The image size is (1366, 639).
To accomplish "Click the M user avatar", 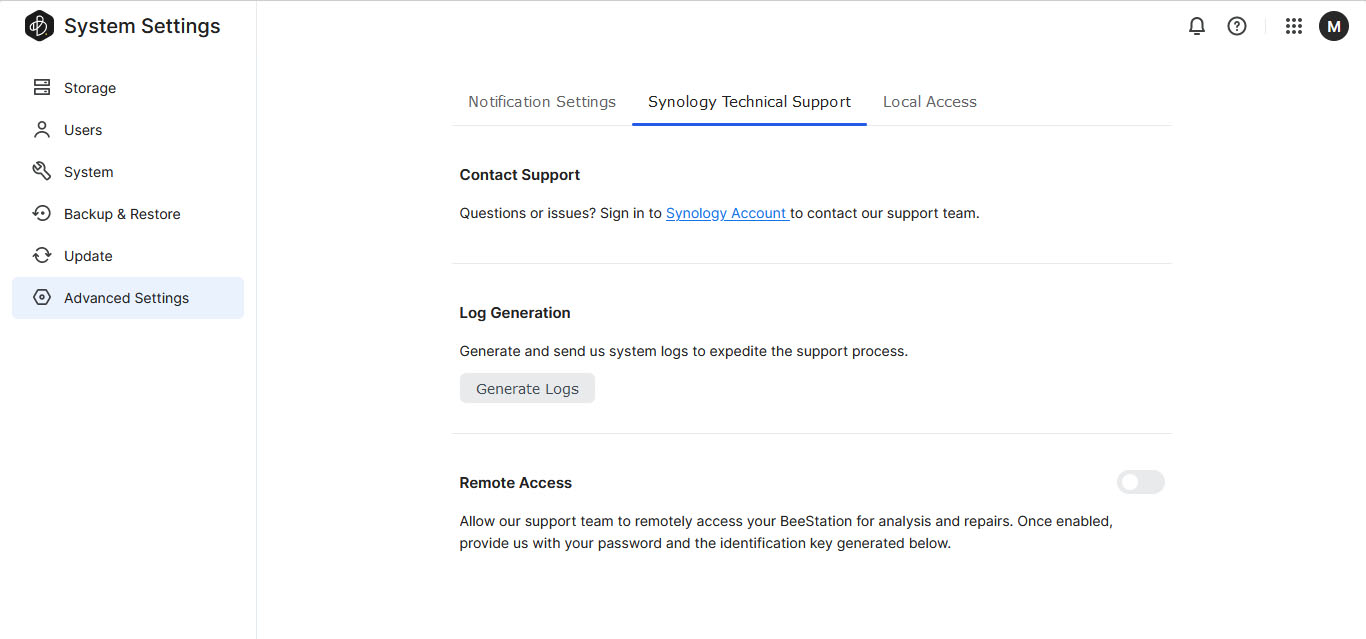I will pyautogui.click(x=1333, y=27).
